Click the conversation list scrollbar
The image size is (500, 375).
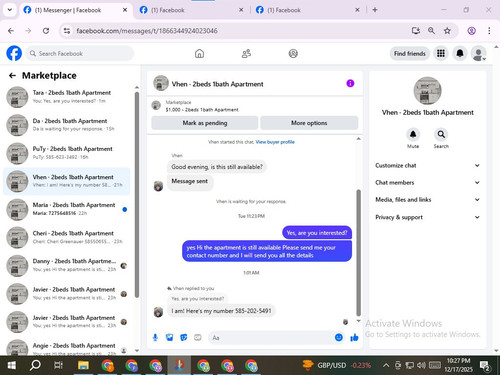point(137,195)
